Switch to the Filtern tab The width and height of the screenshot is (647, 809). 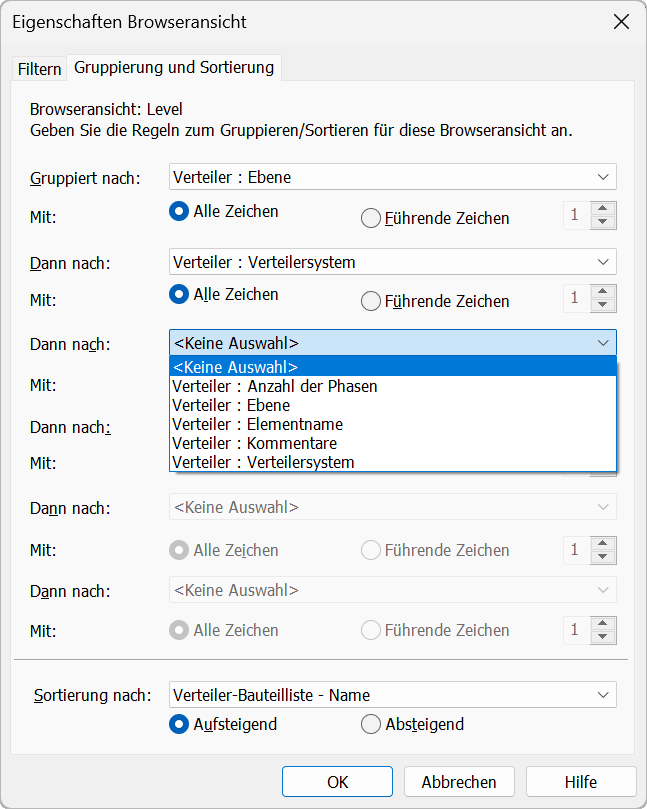click(40, 69)
